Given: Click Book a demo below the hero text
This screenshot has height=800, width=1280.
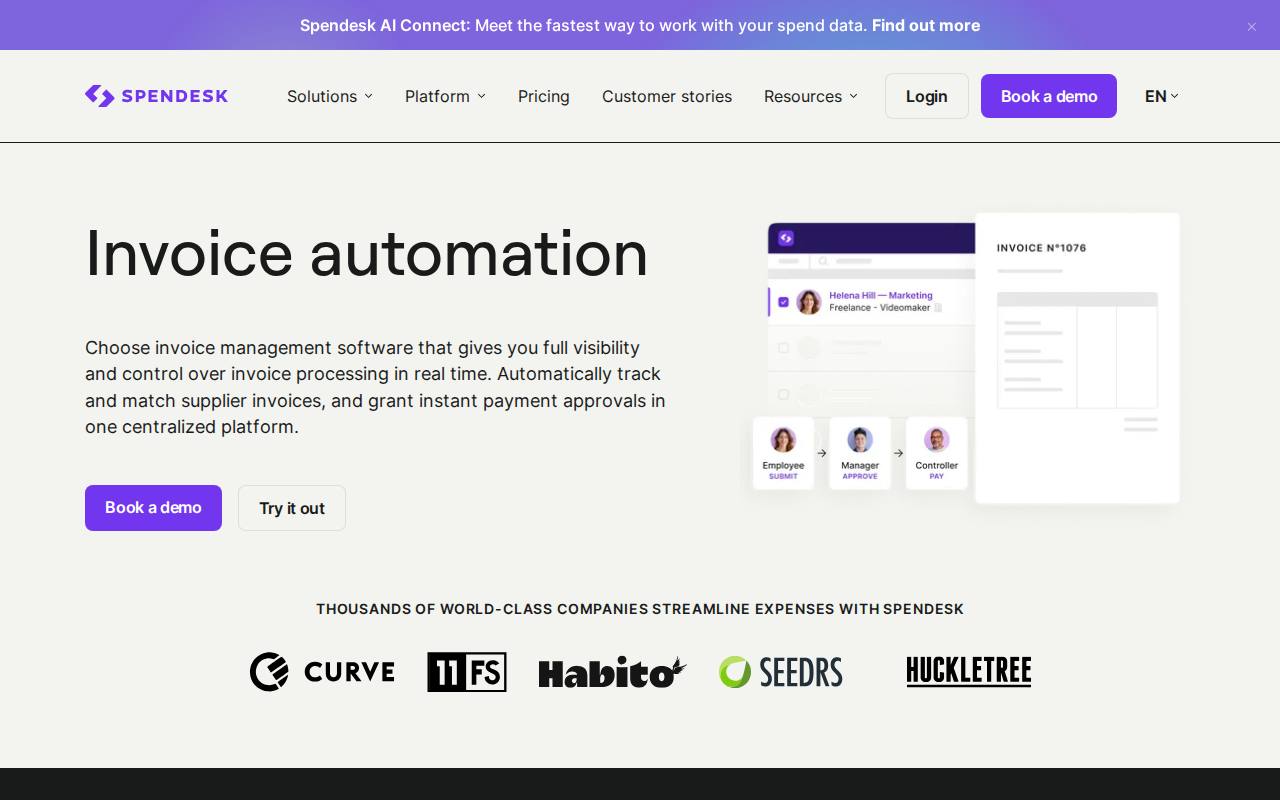Looking at the screenshot, I should (x=153, y=508).
